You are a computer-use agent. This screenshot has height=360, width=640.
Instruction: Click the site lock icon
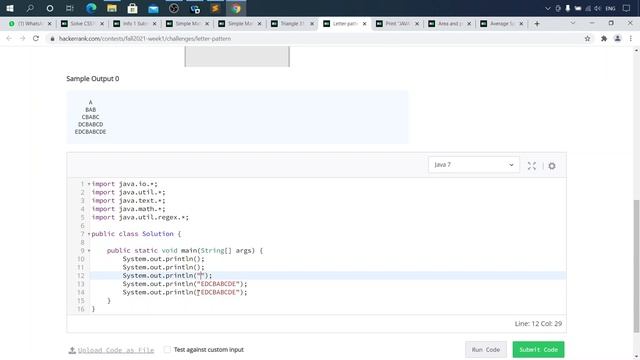point(52,38)
